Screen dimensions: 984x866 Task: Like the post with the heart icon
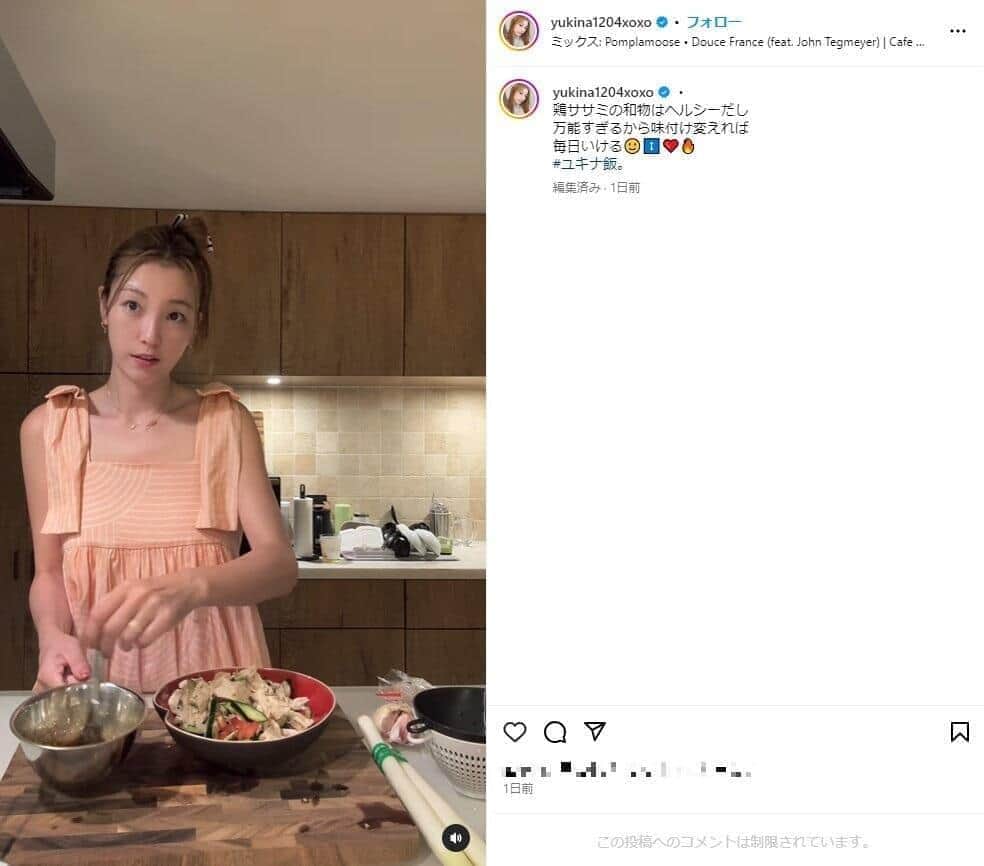(x=515, y=732)
